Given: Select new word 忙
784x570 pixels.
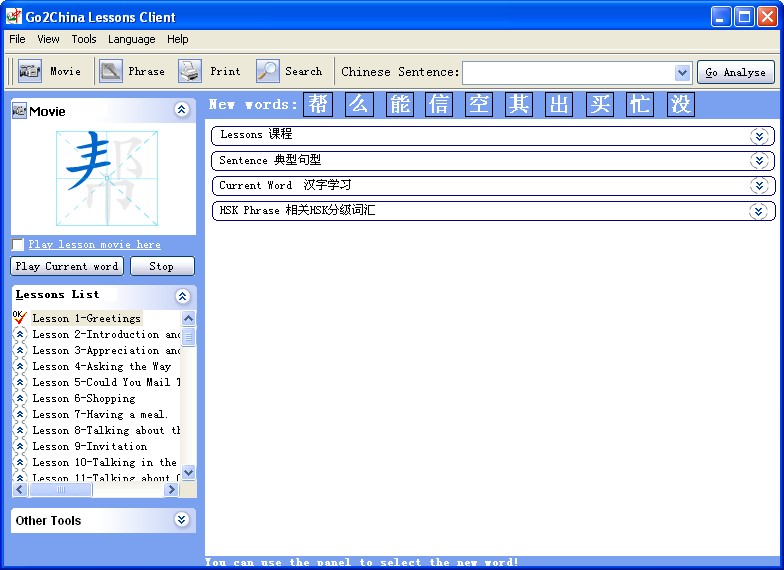Looking at the screenshot, I should click(640, 104).
